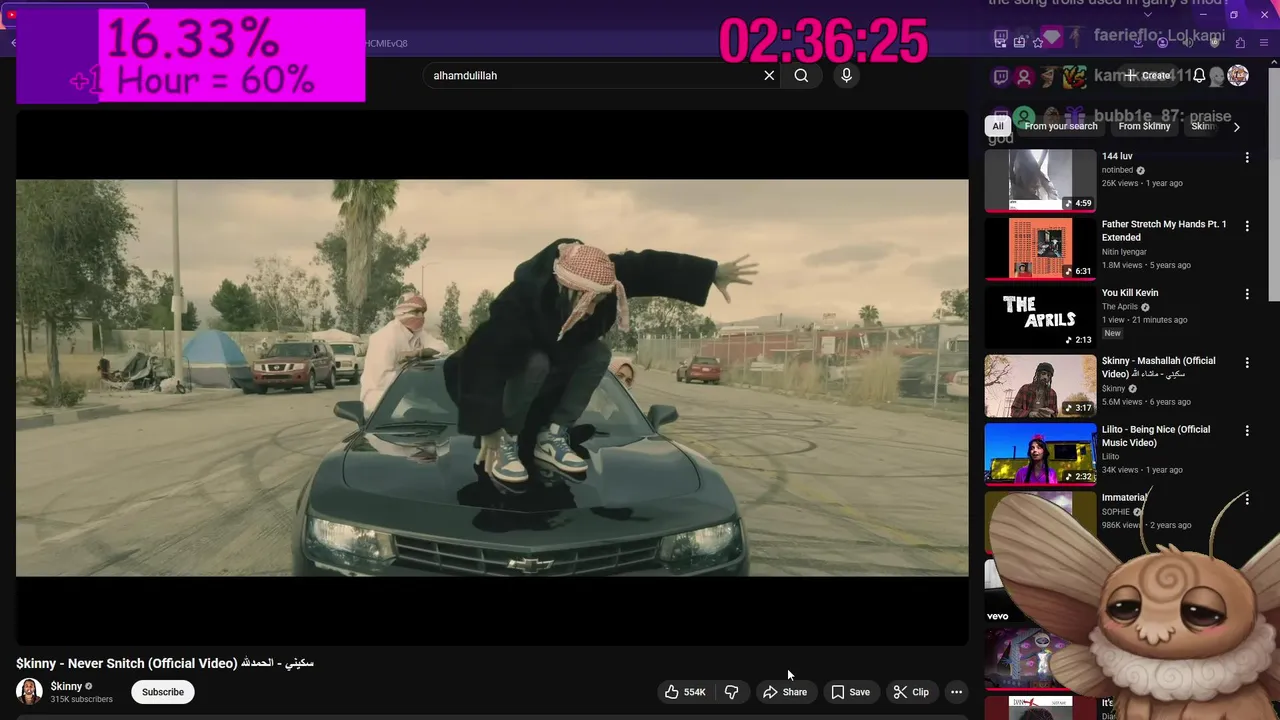Click the 554K like count
The width and height of the screenshot is (1280, 720).
pyautogui.click(x=695, y=692)
